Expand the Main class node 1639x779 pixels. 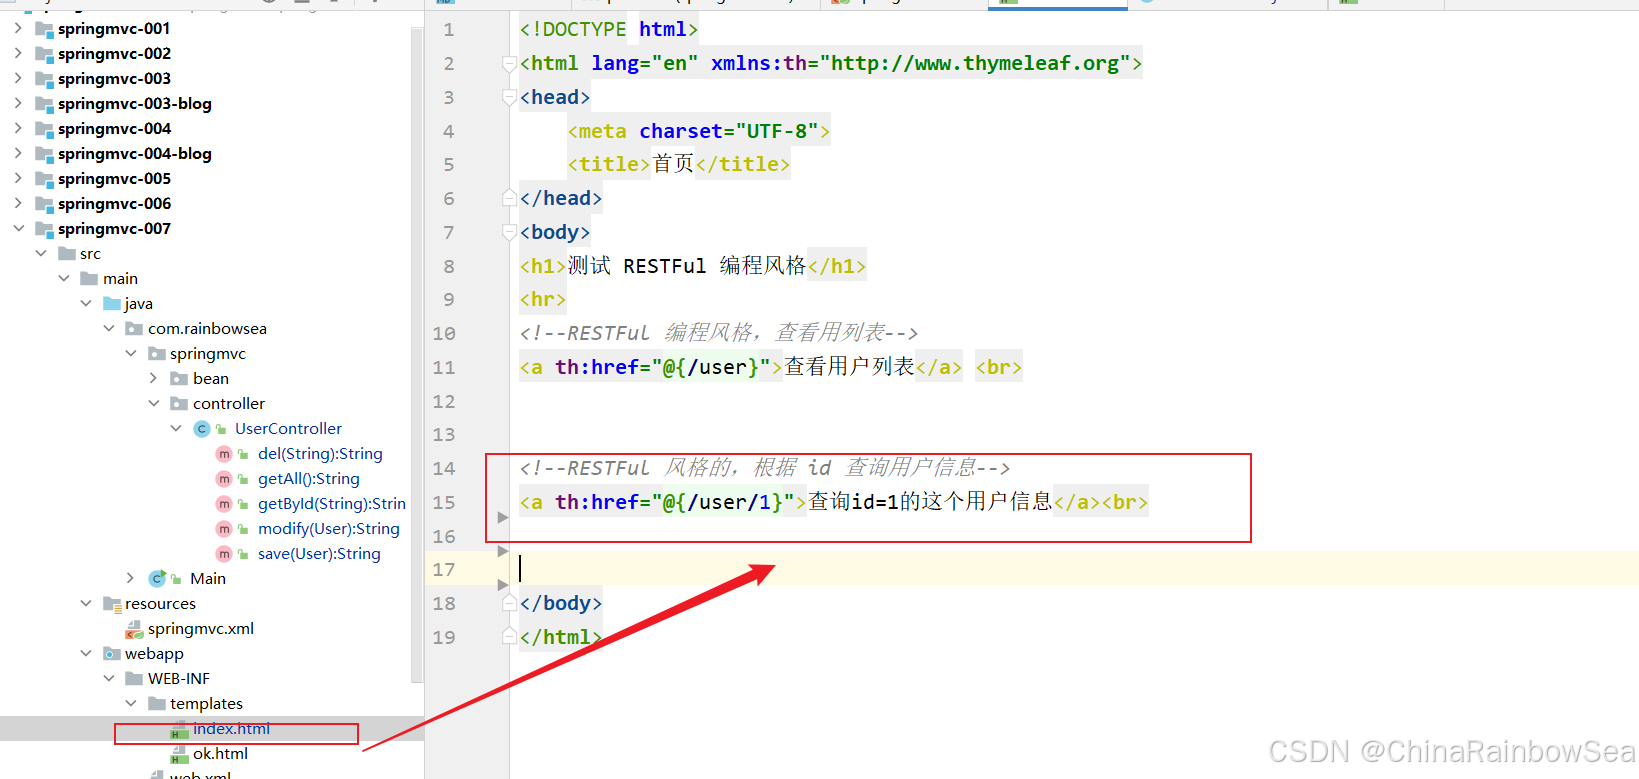(x=131, y=578)
